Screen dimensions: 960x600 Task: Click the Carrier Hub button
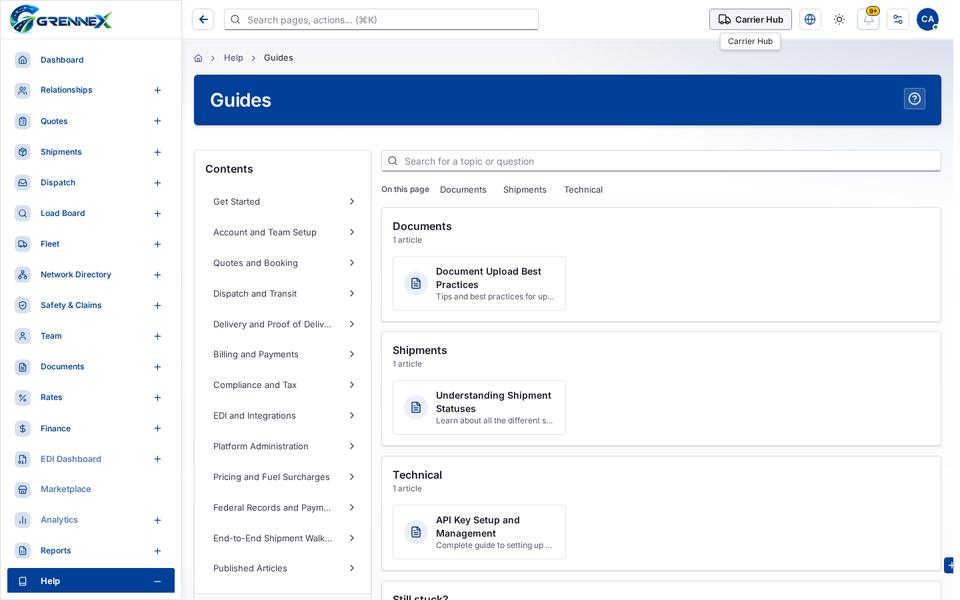tap(750, 20)
